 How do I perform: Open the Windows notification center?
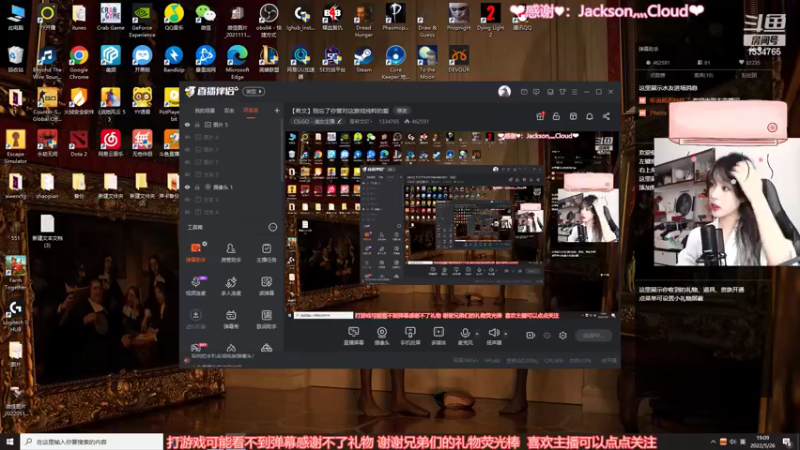tap(787, 442)
